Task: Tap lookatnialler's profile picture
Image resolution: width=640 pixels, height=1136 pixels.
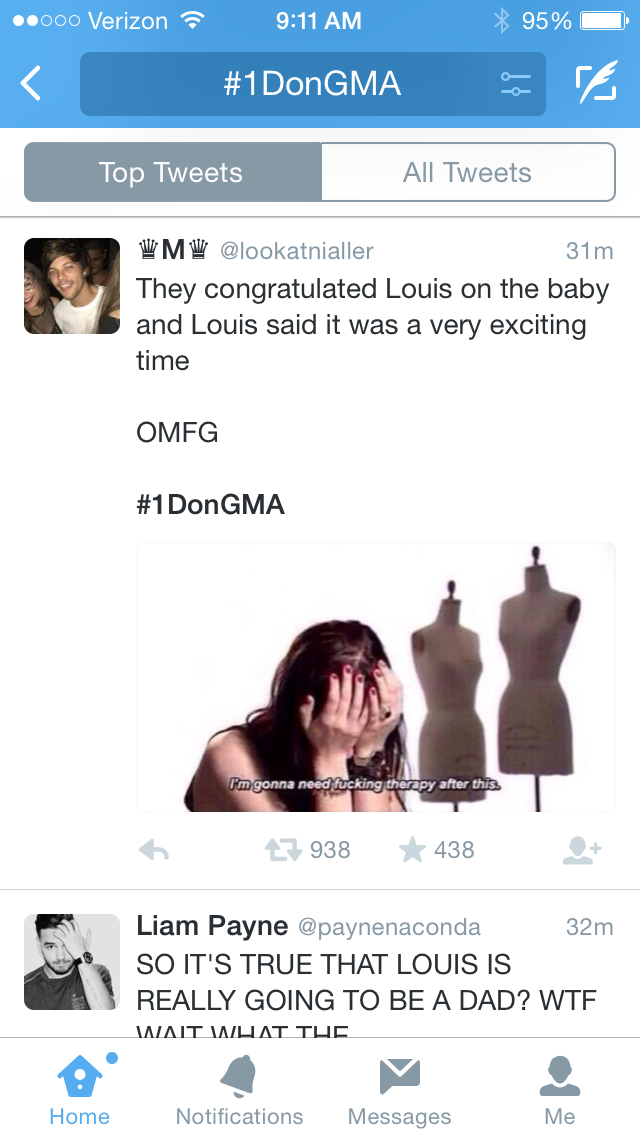Action: pos(72,286)
